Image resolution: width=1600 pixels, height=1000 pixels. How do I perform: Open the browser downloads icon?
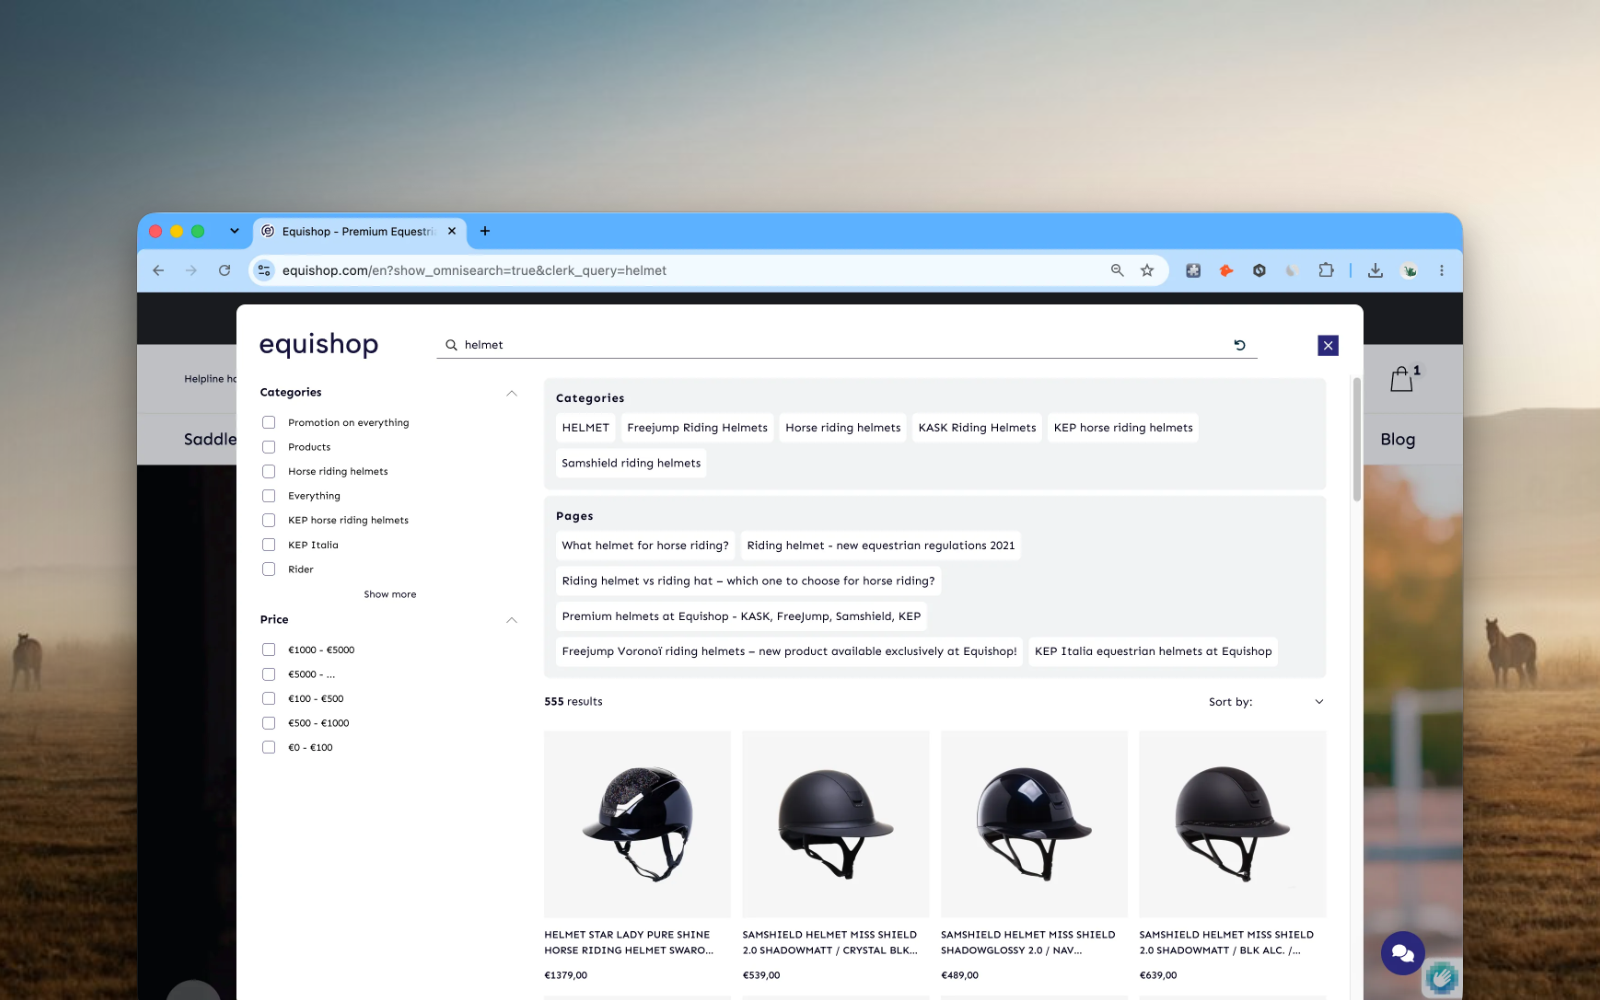1376,270
